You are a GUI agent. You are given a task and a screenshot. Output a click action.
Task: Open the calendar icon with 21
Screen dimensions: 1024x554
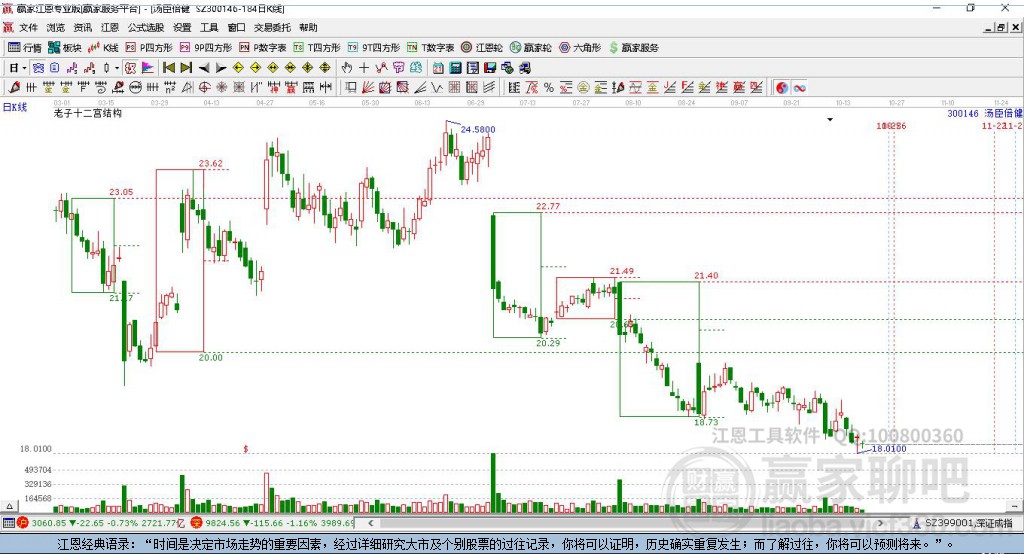[438, 68]
